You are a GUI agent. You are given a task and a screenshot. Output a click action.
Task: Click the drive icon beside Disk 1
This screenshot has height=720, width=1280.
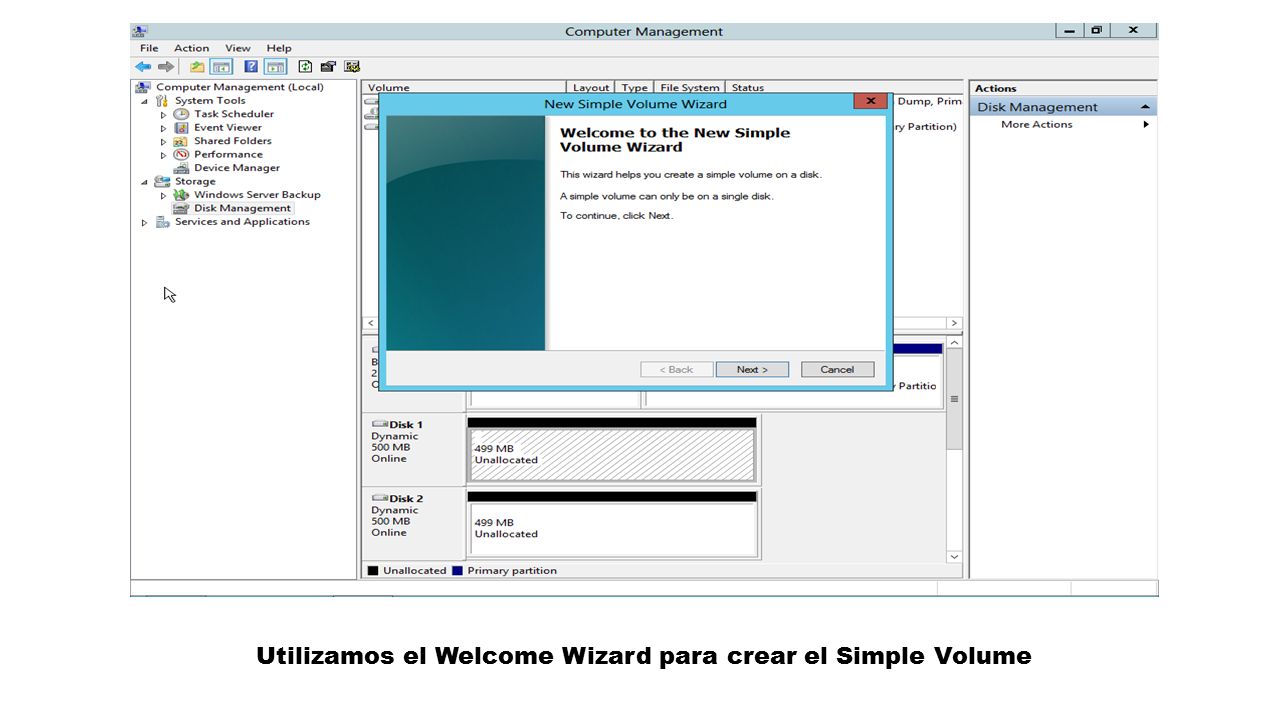pos(380,424)
